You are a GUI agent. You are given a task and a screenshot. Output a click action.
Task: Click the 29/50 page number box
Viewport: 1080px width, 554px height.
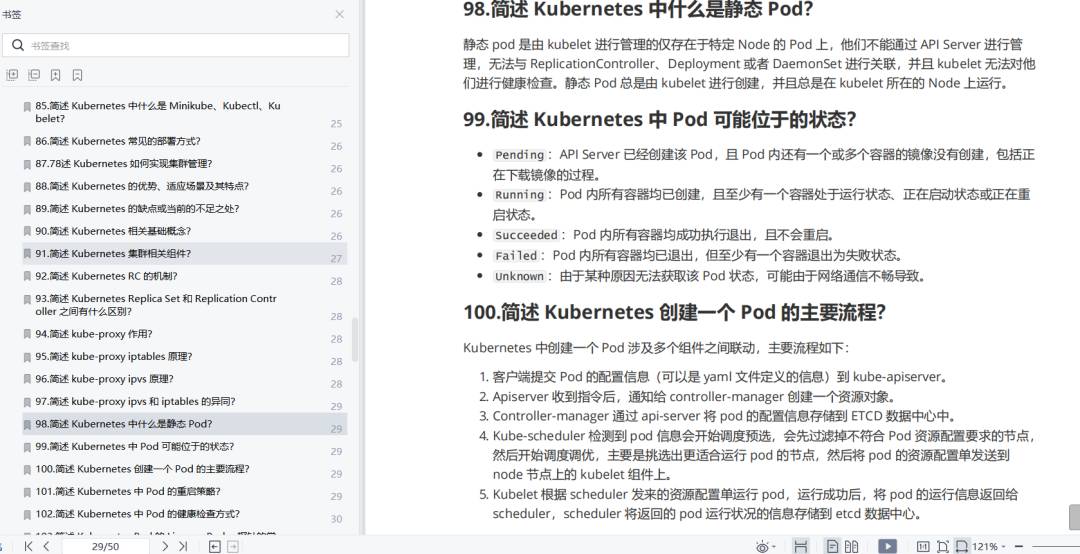click(105, 546)
